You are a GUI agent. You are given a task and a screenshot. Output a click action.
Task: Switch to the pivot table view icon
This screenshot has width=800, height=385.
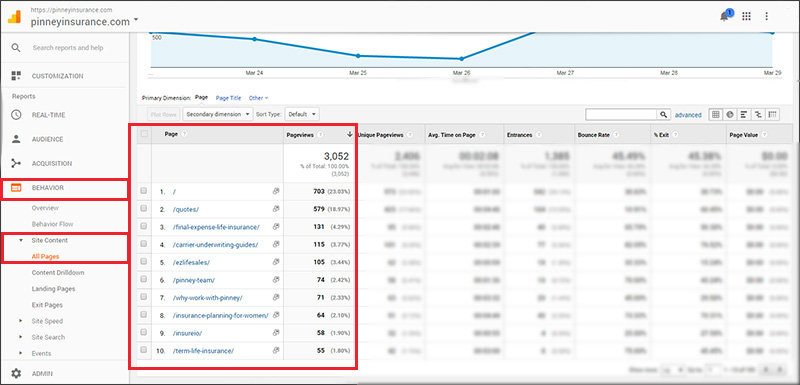click(x=773, y=115)
